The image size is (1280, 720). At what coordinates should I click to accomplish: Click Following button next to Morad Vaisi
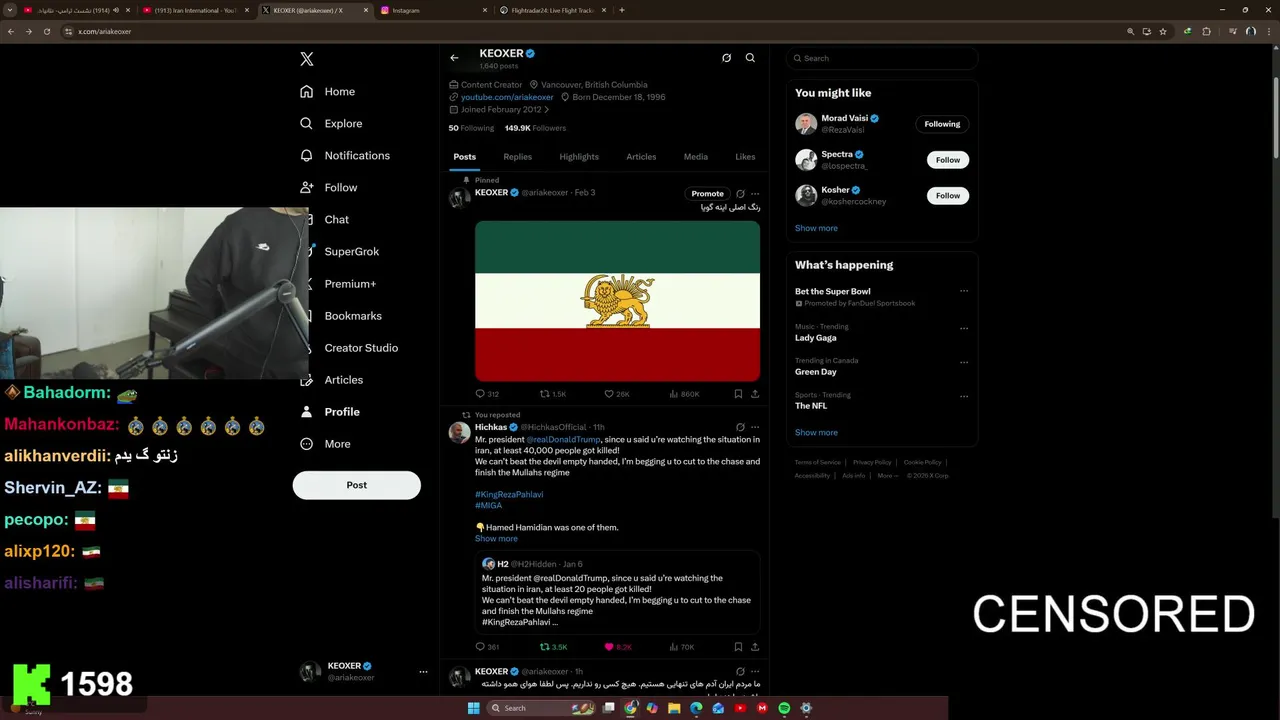942,124
